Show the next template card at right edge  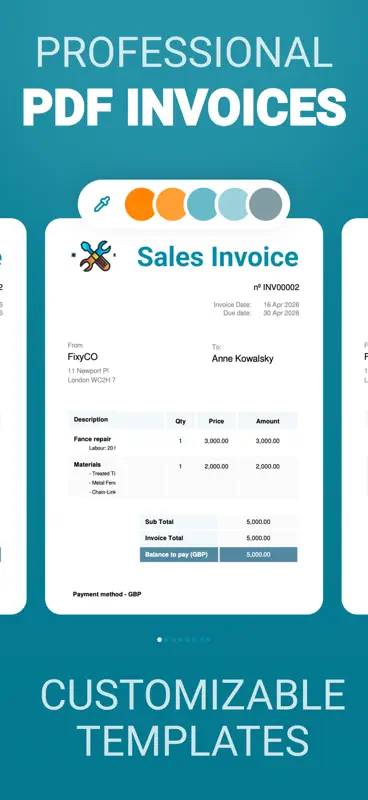point(355,416)
